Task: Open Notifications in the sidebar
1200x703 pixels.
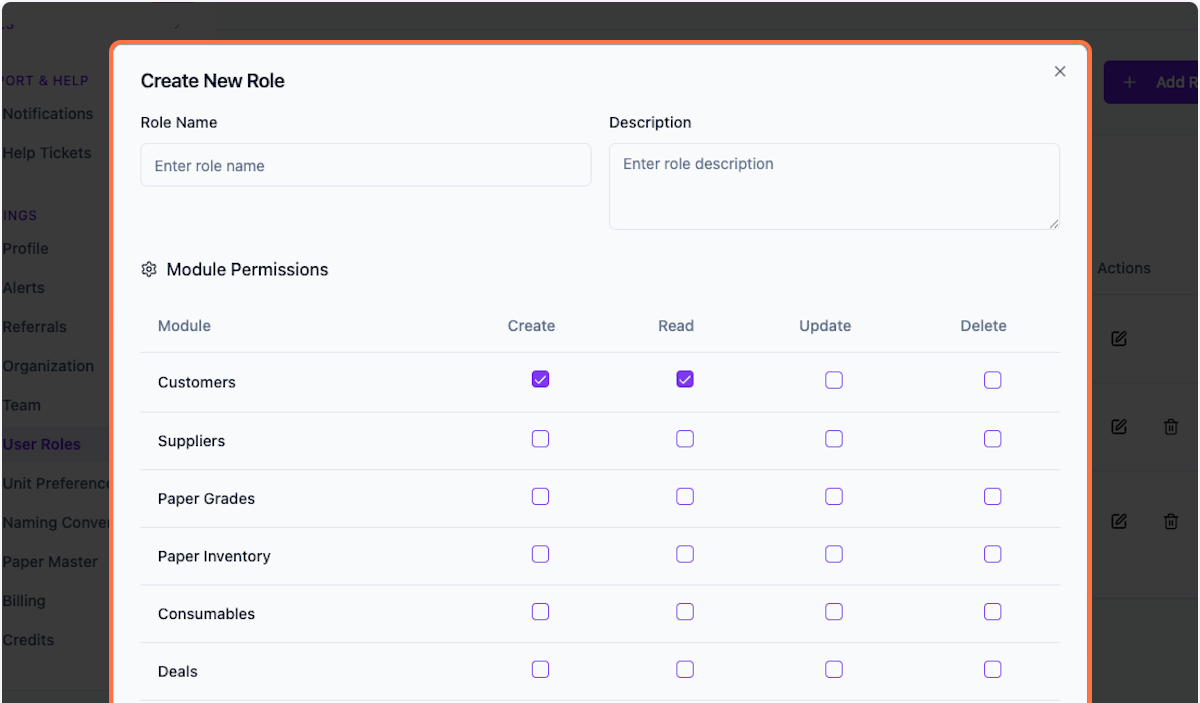Action: (47, 113)
